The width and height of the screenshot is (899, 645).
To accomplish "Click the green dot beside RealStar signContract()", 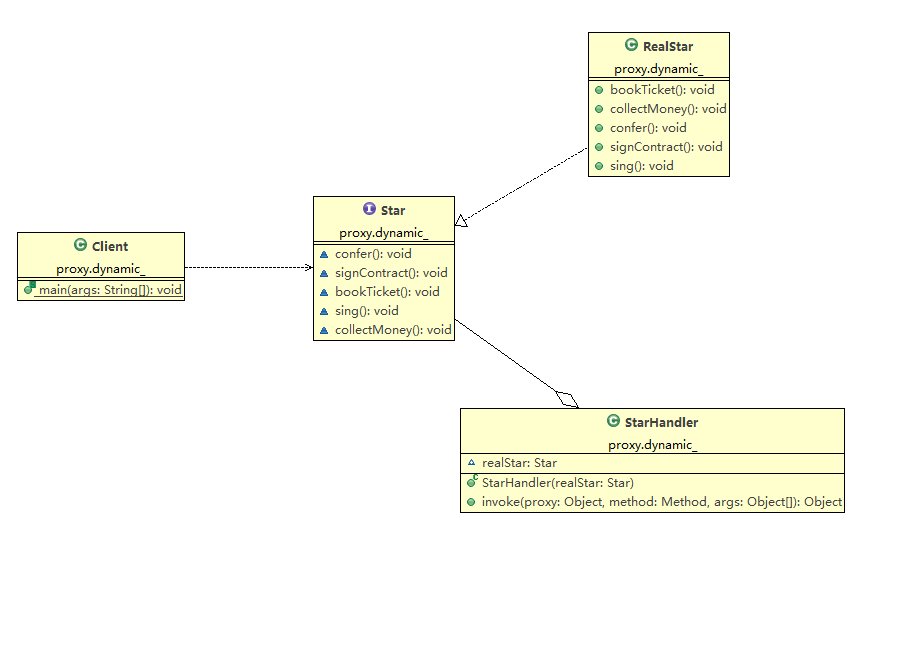I will click(599, 147).
